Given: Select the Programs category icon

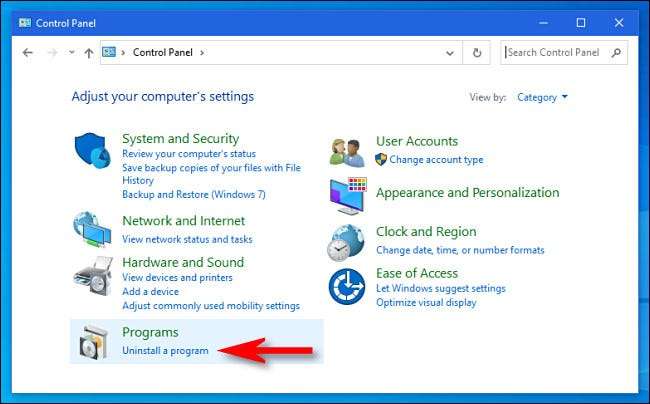Looking at the screenshot, I should pos(94,342).
